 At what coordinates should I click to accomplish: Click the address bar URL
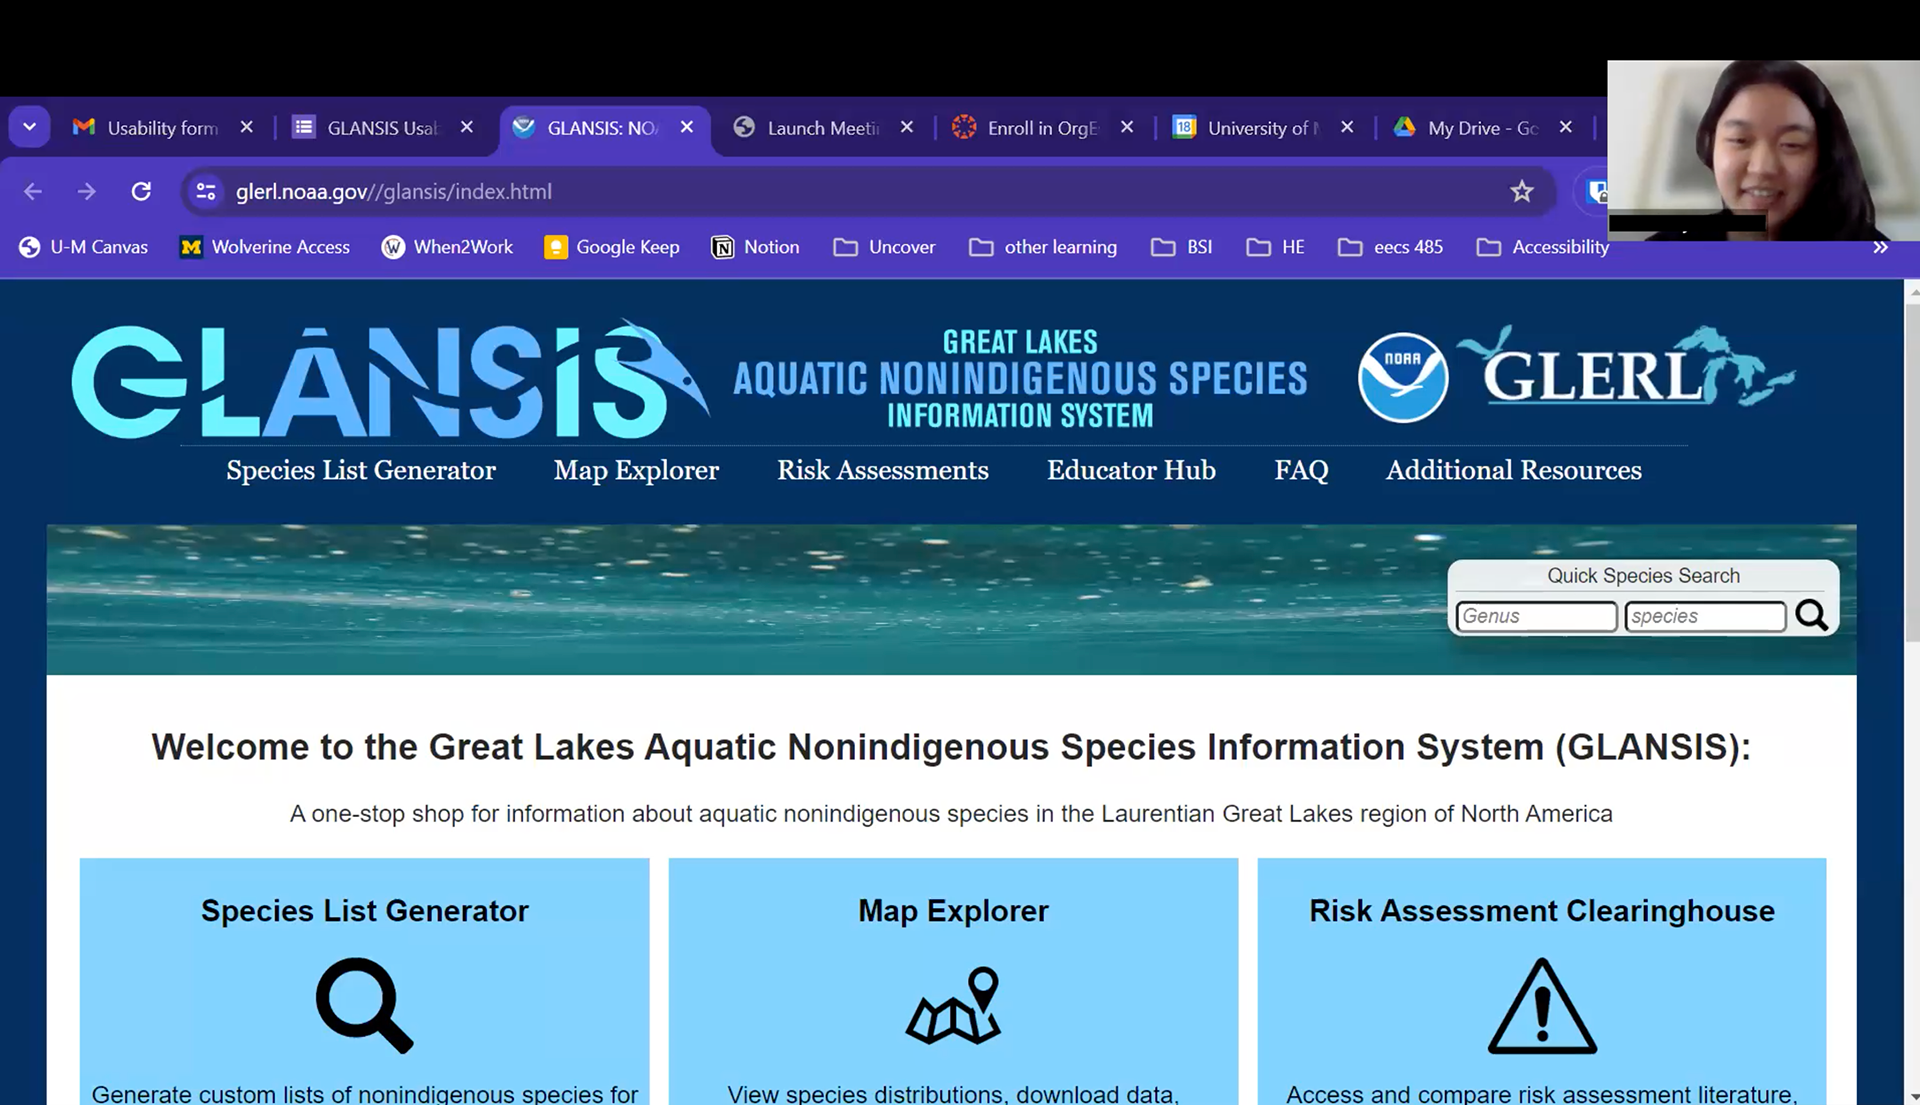pos(393,191)
